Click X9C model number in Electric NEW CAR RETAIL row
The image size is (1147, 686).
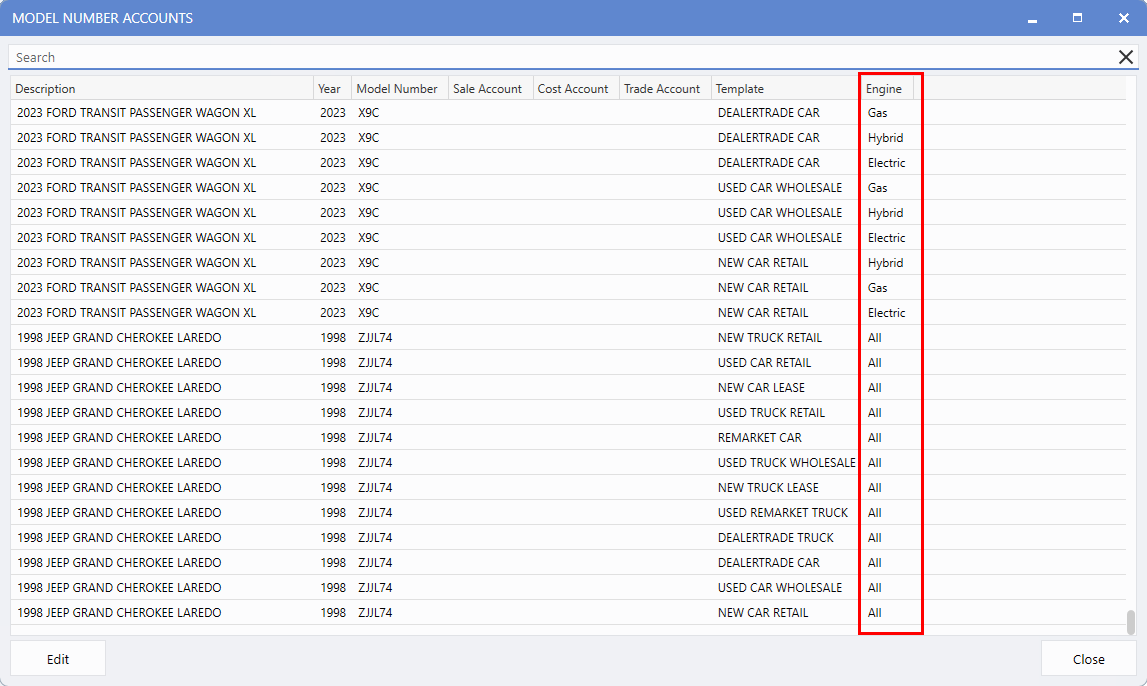pyautogui.click(x=369, y=313)
